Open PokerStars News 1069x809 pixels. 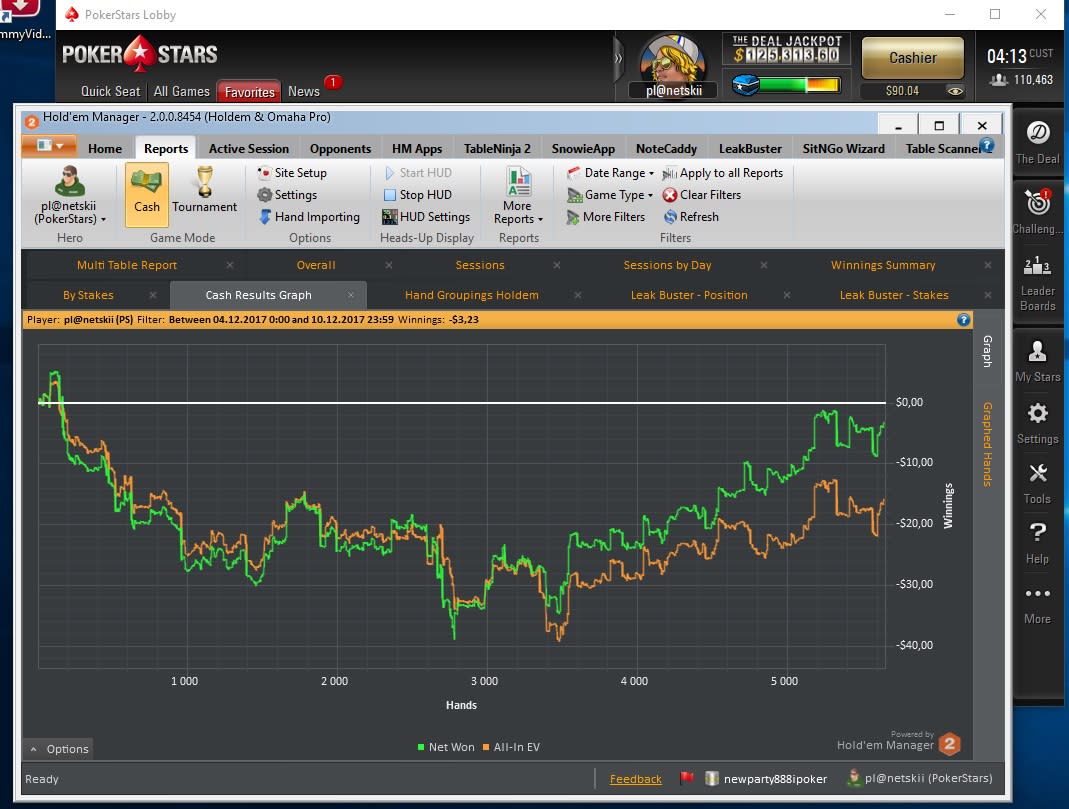point(303,91)
